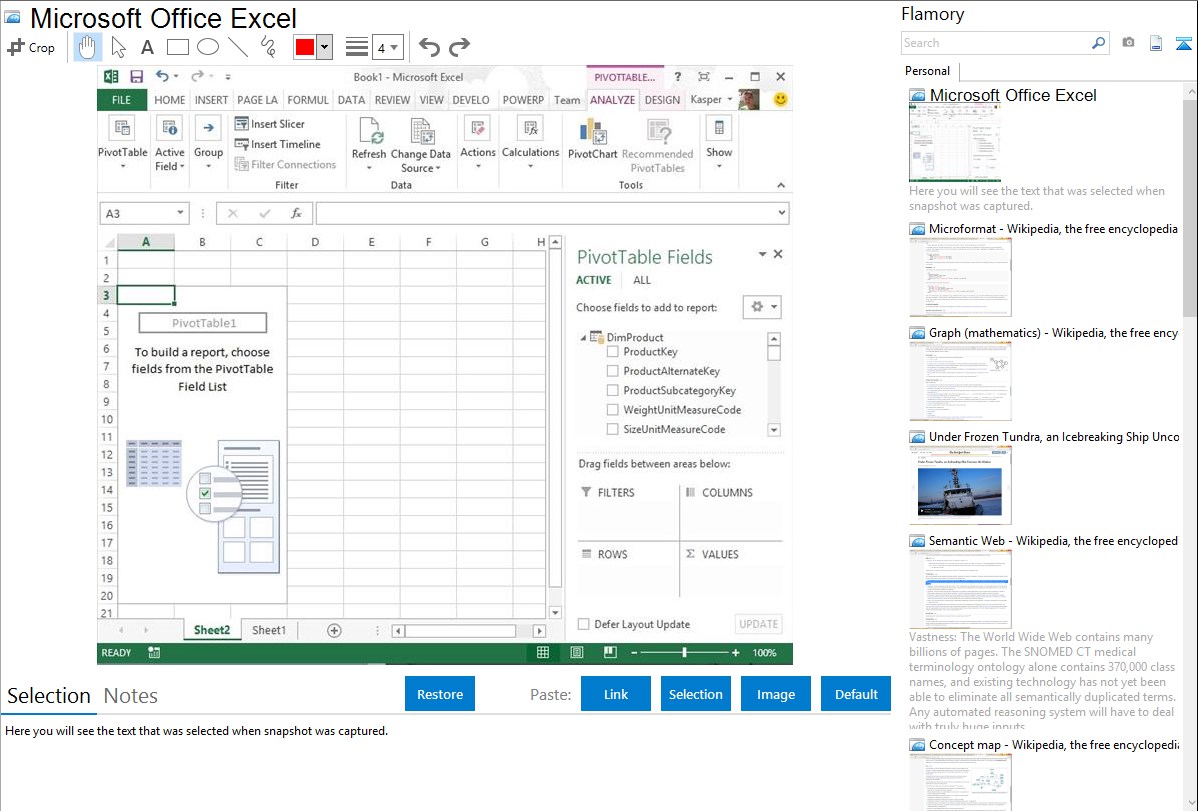
Task: Click the red color swatch
Action: pyautogui.click(x=305, y=47)
